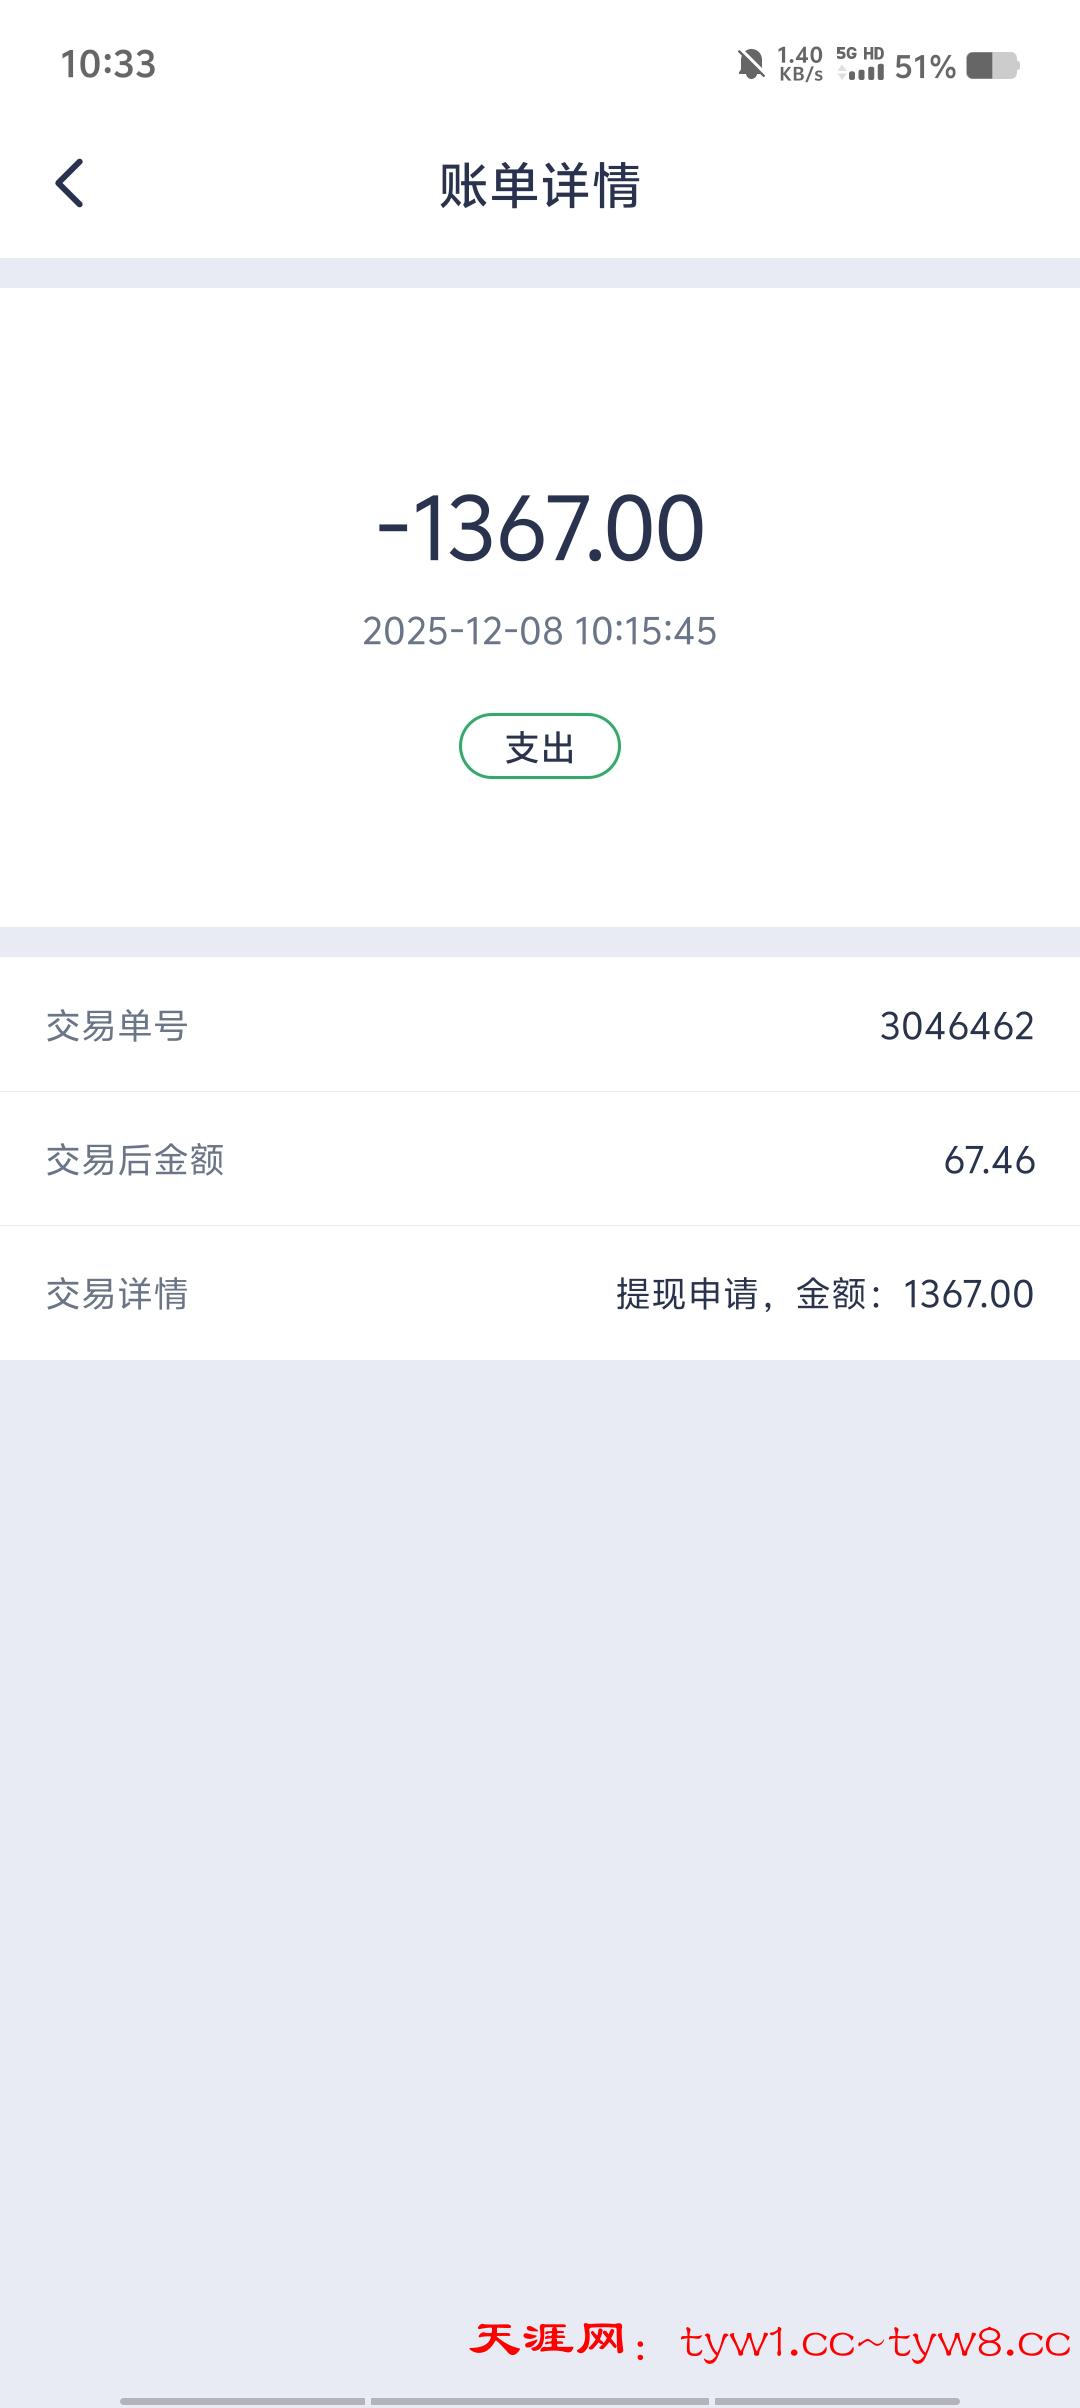This screenshot has width=1080, height=2408.
Task: Tap the 10:33 clock in status bar
Action: pyautogui.click(x=108, y=65)
